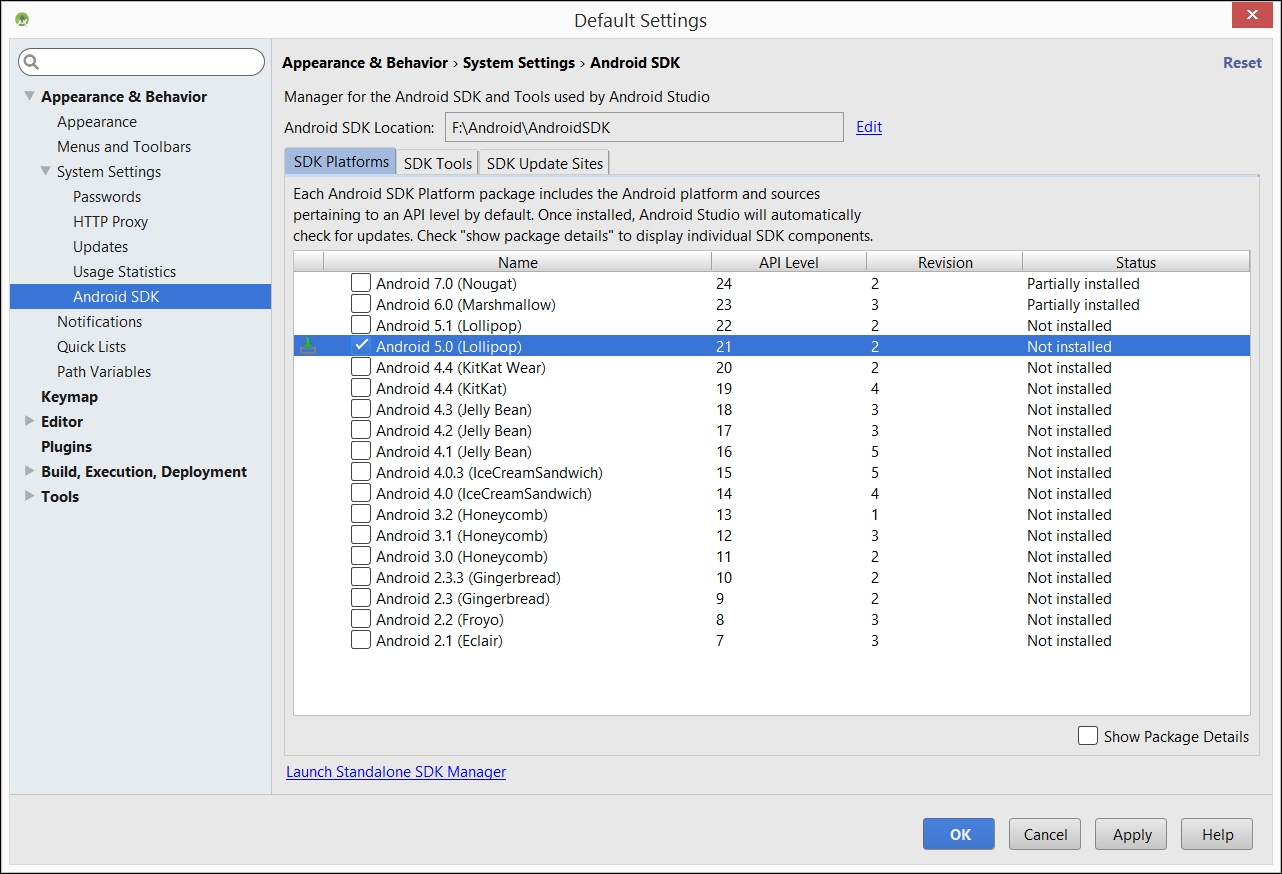Click the Android Studio icon in the title bar

pyautogui.click(x=22, y=19)
